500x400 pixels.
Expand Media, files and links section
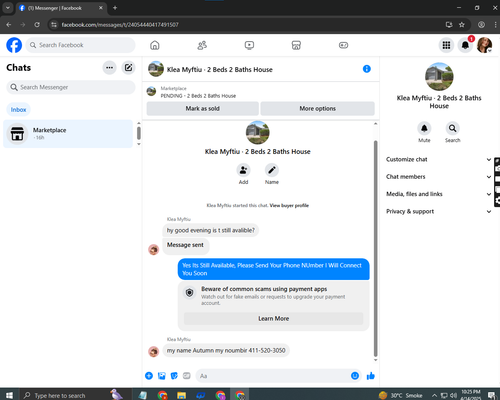click(439, 194)
